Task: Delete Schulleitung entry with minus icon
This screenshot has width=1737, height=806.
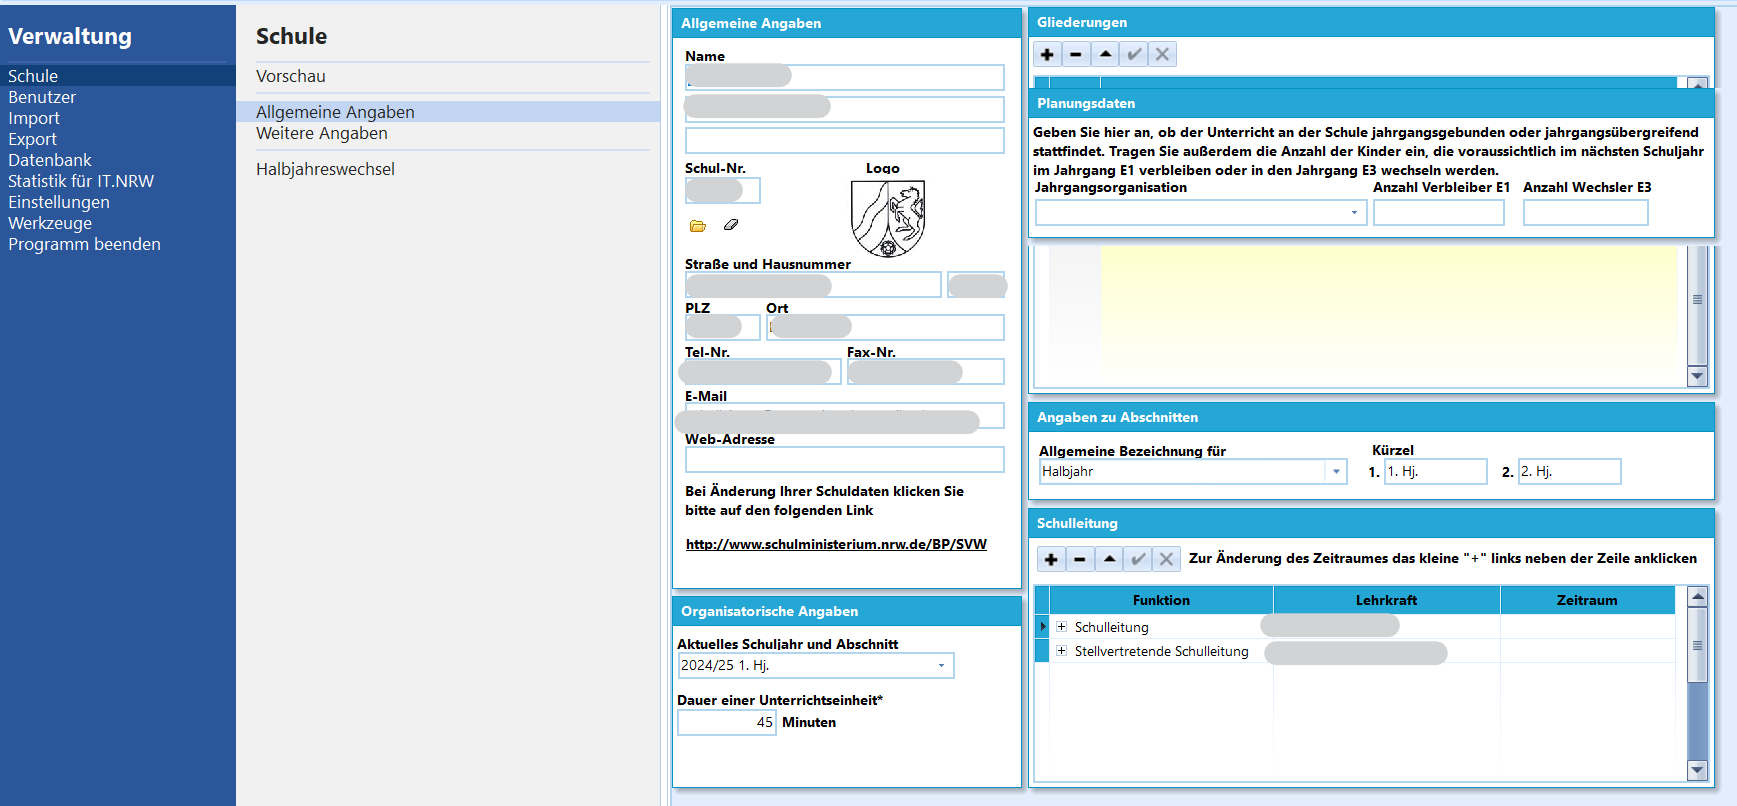Action: pos(1080,559)
